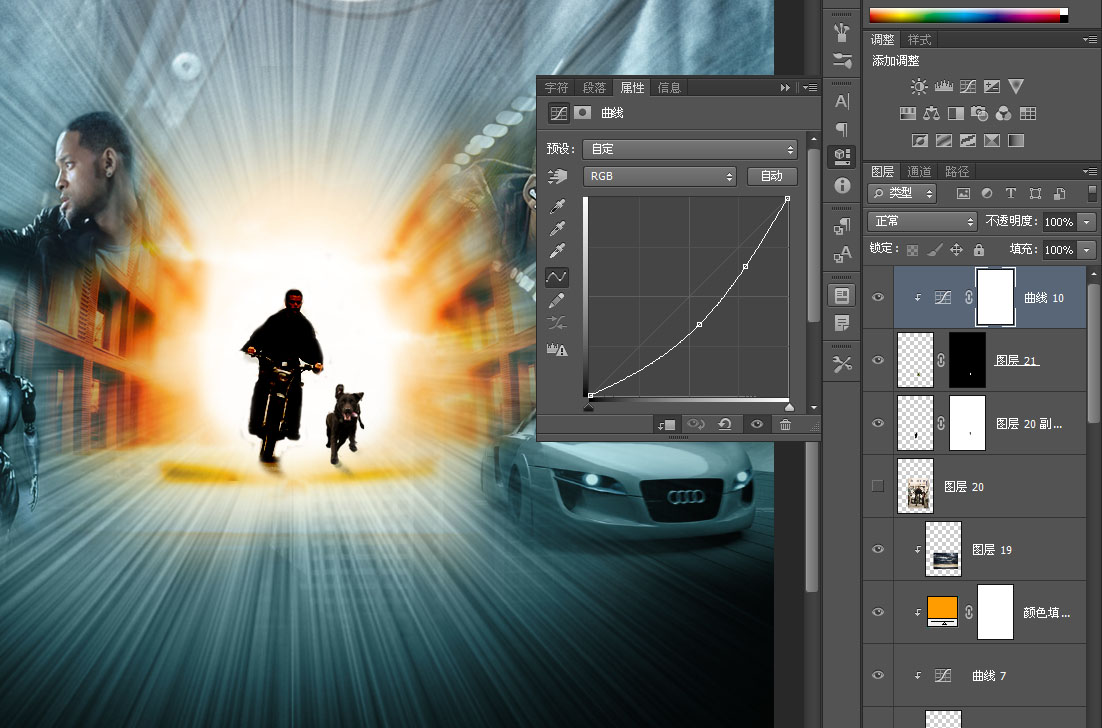Hide the 曲线 7 layer
The width and height of the screenshot is (1102, 728).
878,675
